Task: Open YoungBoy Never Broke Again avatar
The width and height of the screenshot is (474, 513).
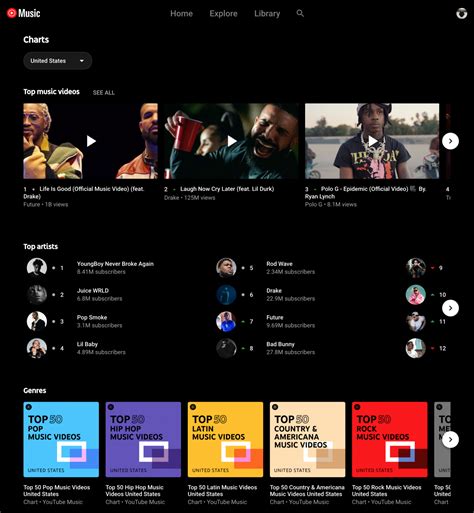Action: tap(37, 268)
